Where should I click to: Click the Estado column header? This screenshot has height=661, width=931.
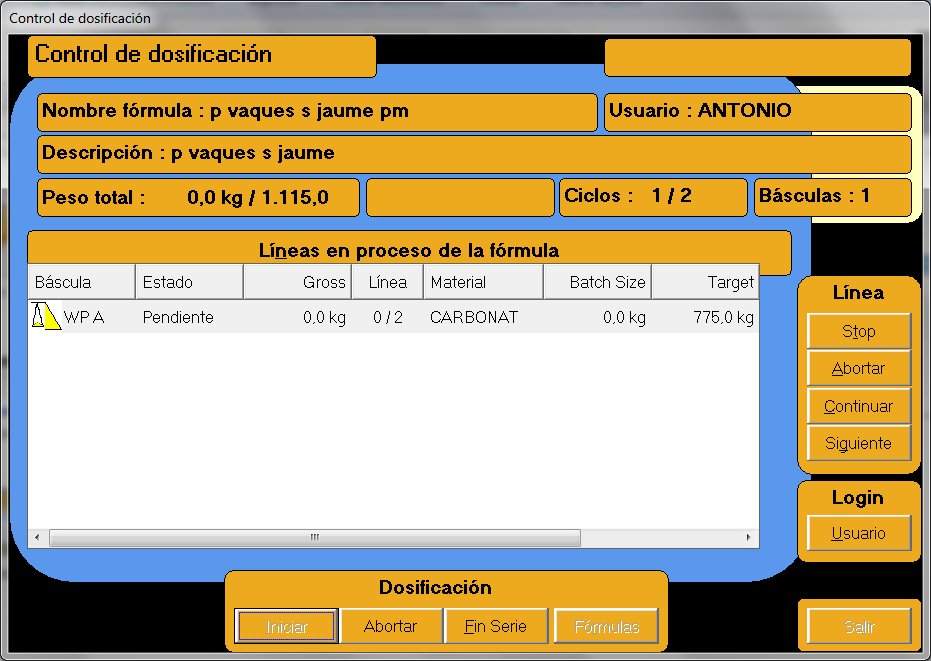189,282
